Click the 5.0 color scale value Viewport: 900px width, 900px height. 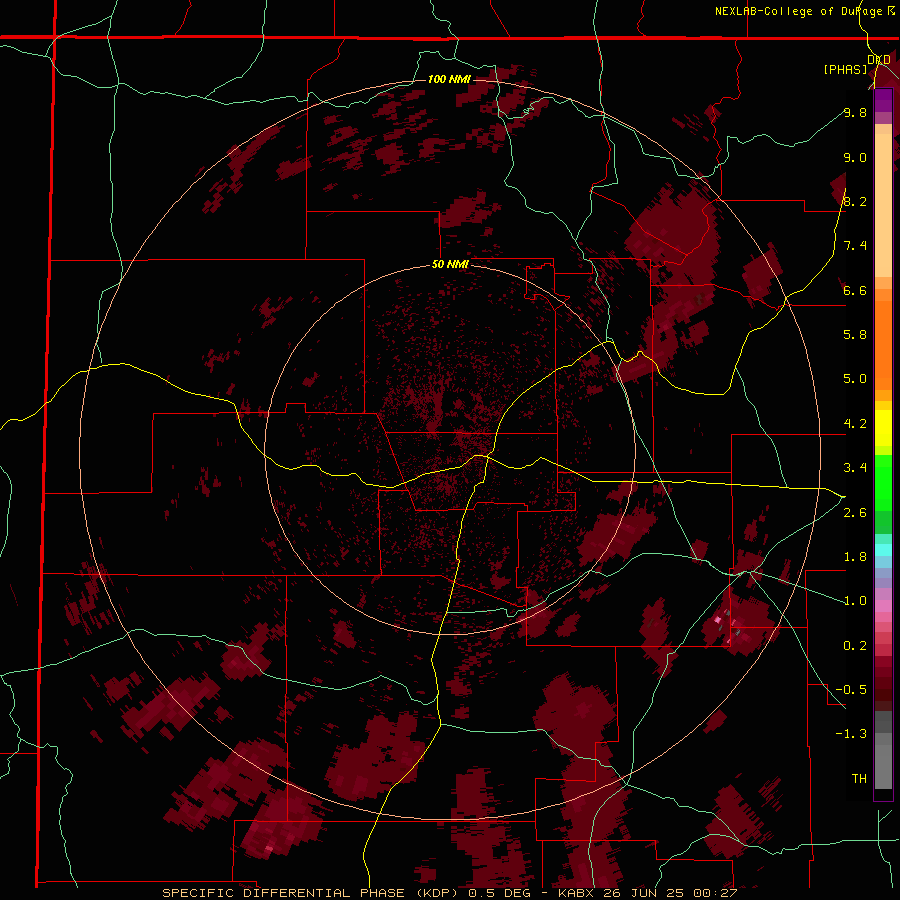click(855, 379)
